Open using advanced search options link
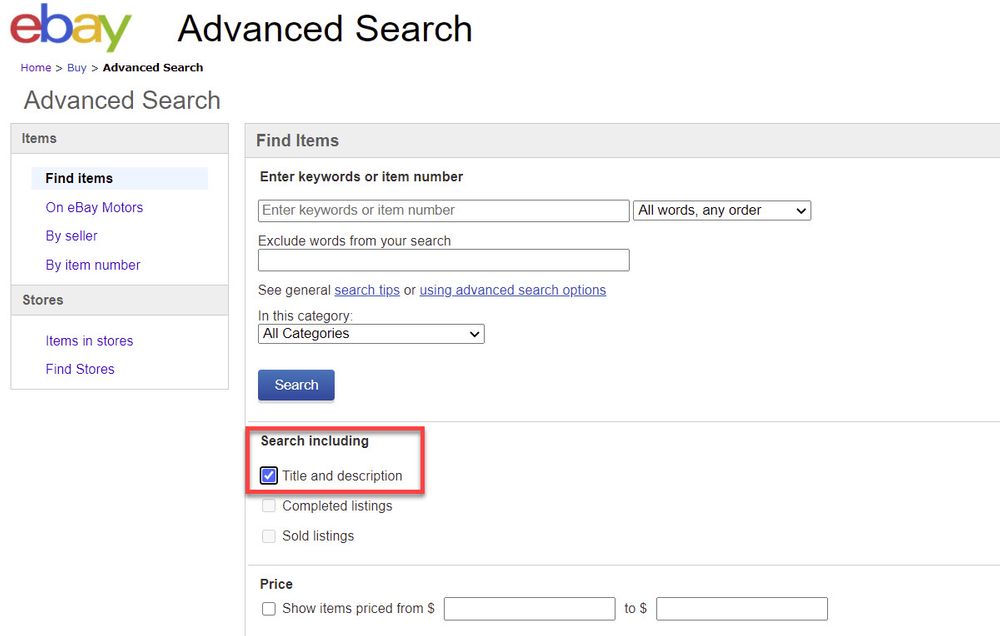 point(512,290)
